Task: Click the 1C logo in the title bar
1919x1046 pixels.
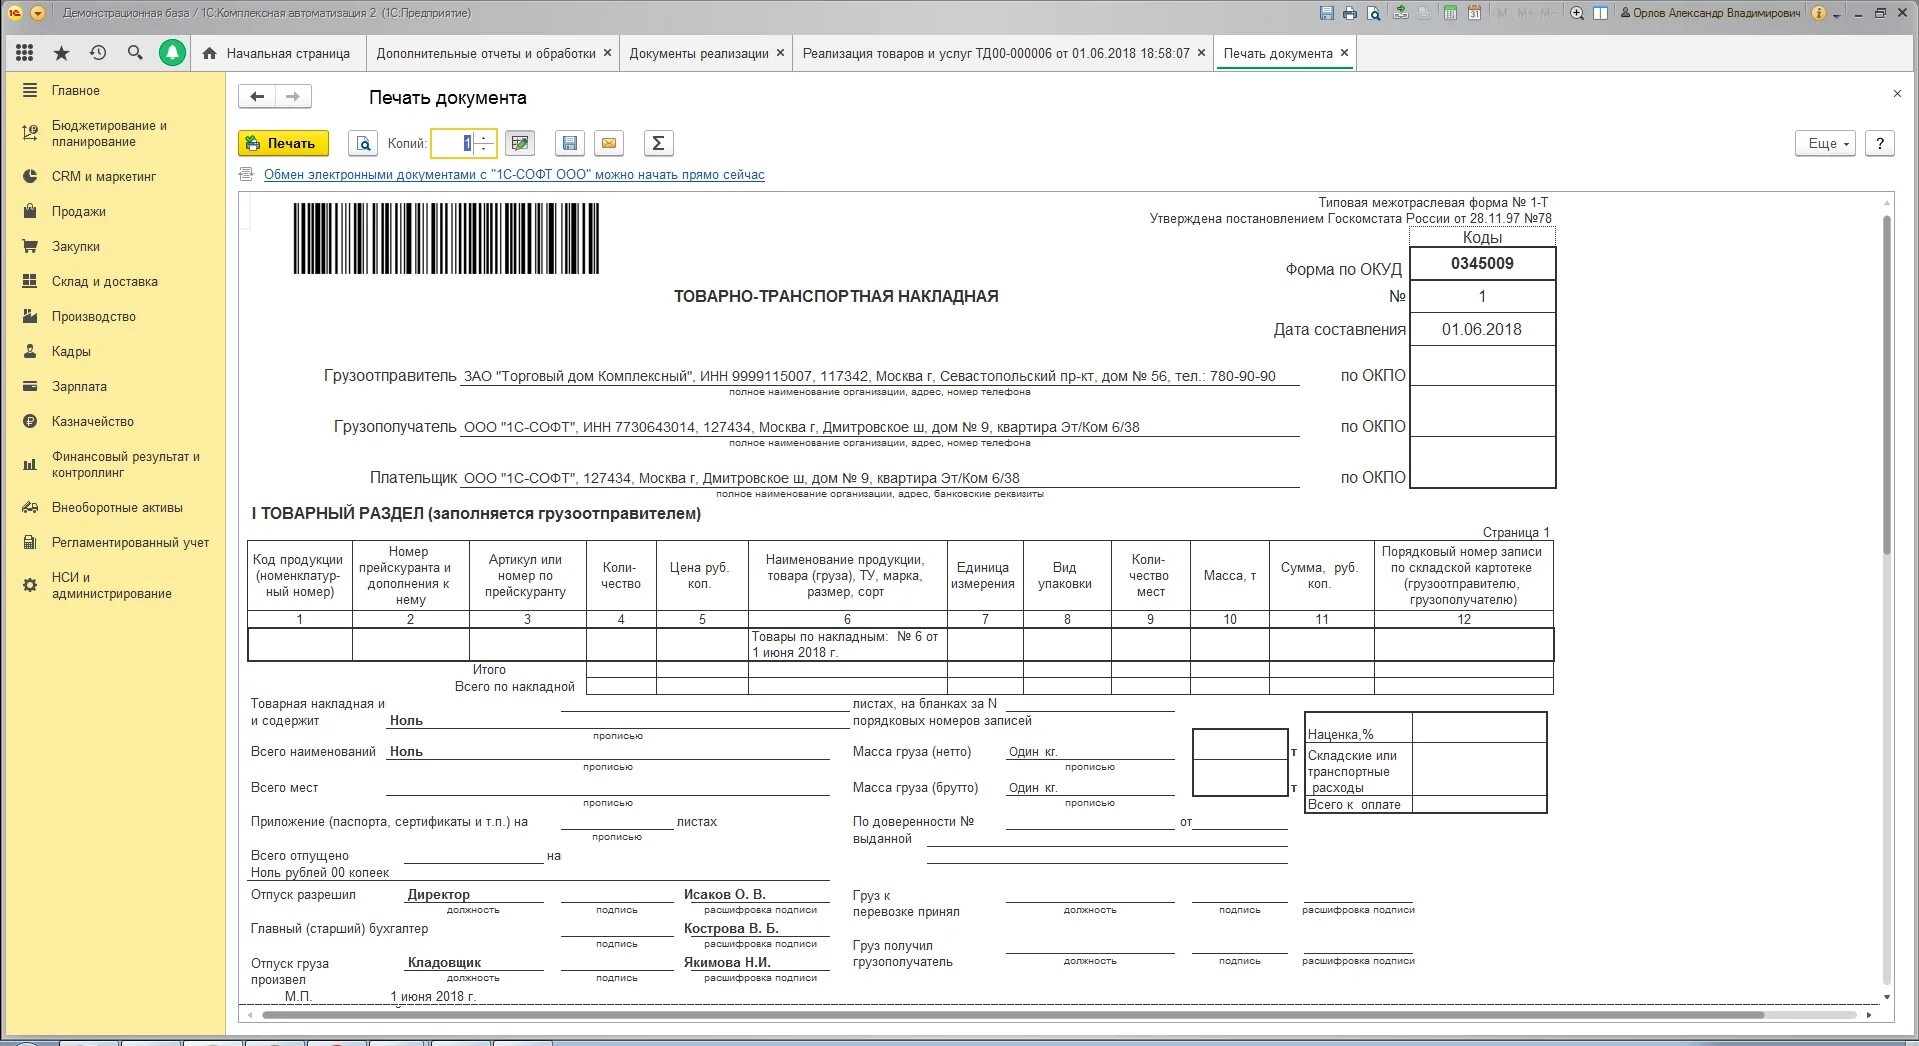Action: point(14,13)
